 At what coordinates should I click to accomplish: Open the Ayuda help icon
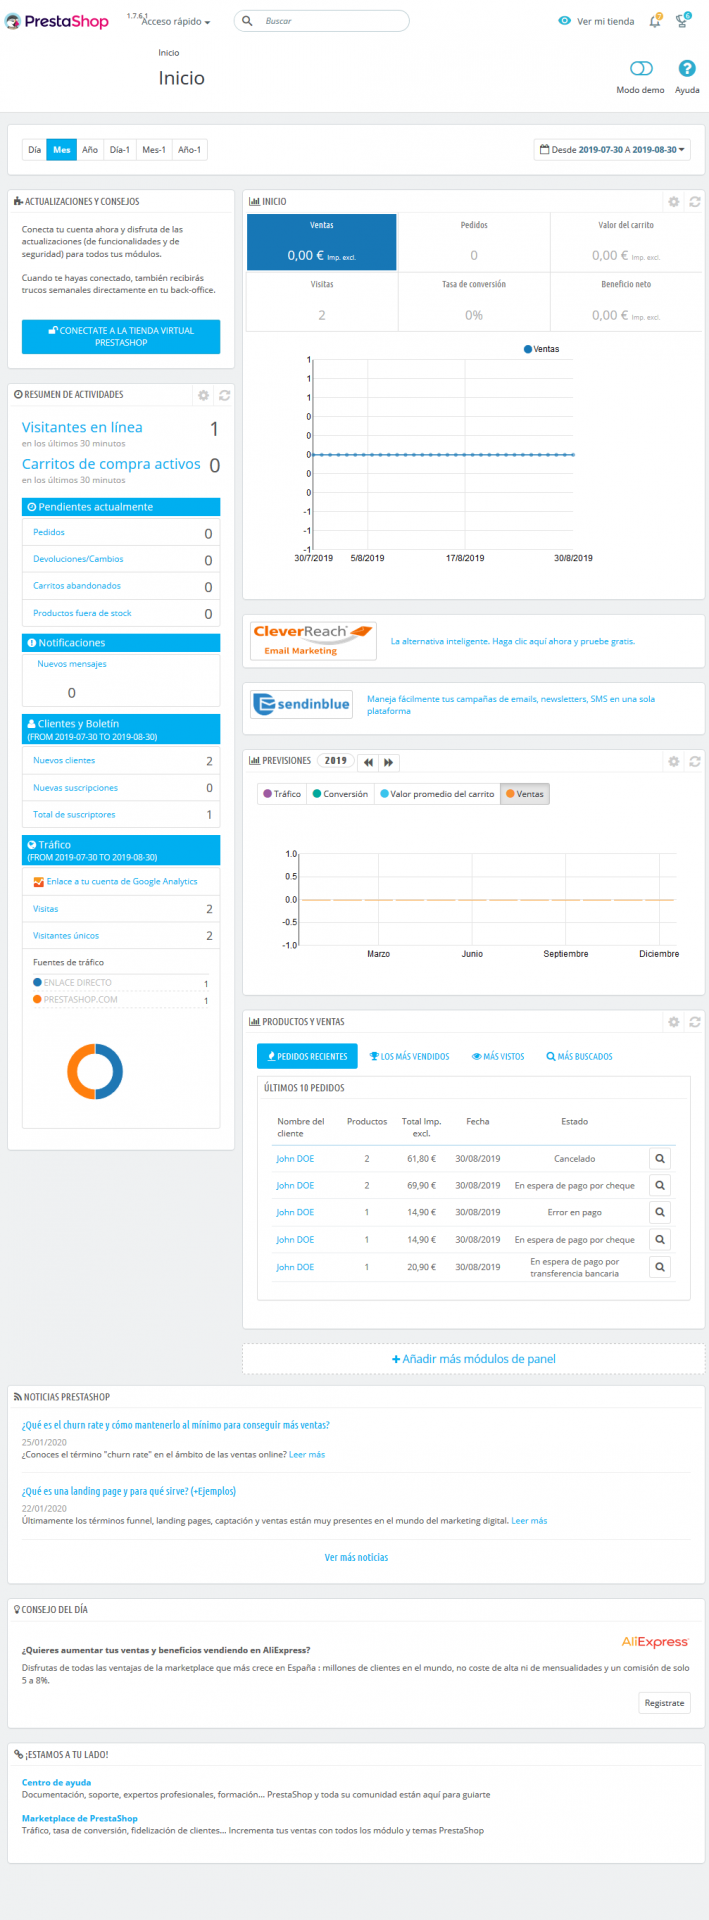coord(687,68)
